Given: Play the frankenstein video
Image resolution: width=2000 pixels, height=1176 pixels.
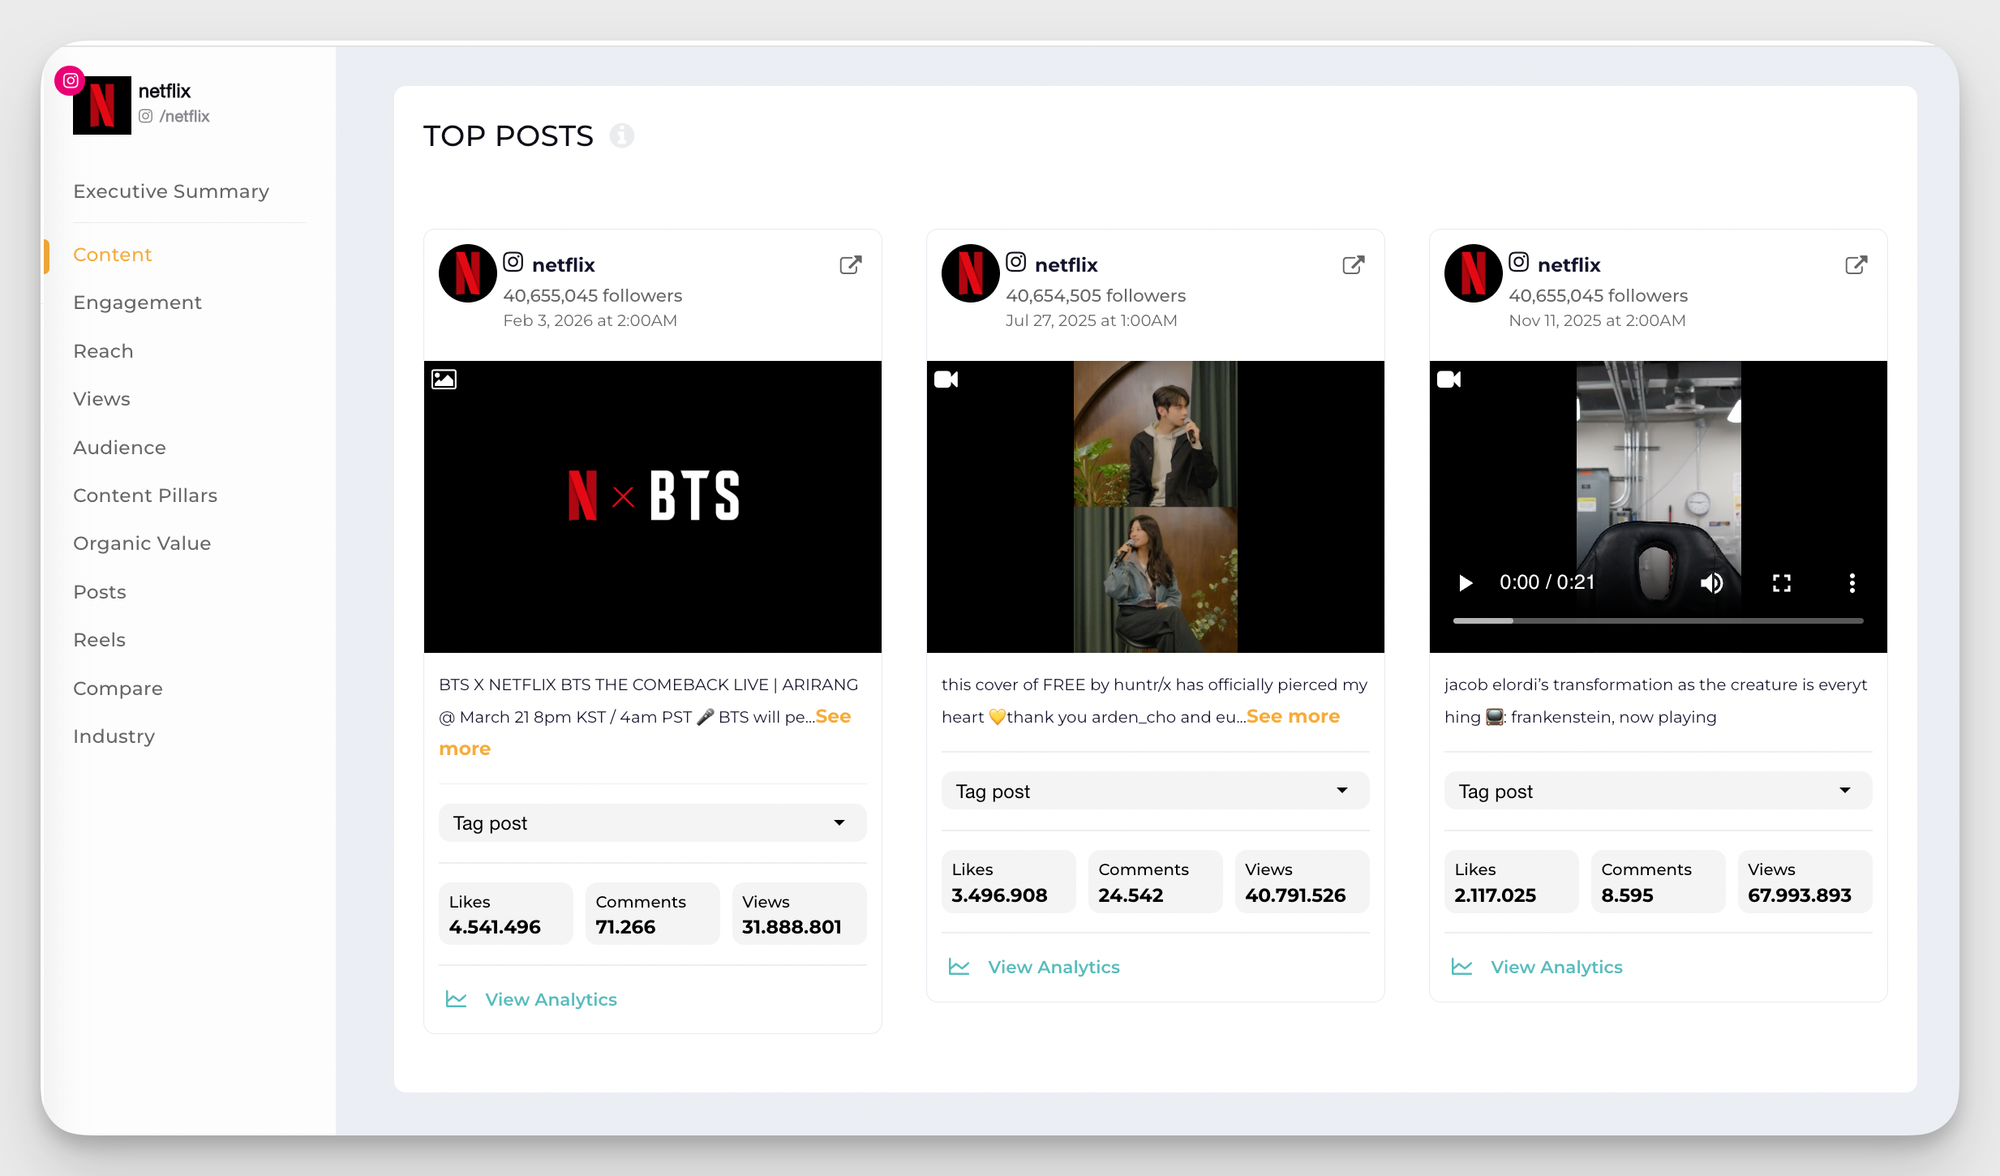Looking at the screenshot, I should click(1464, 582).
